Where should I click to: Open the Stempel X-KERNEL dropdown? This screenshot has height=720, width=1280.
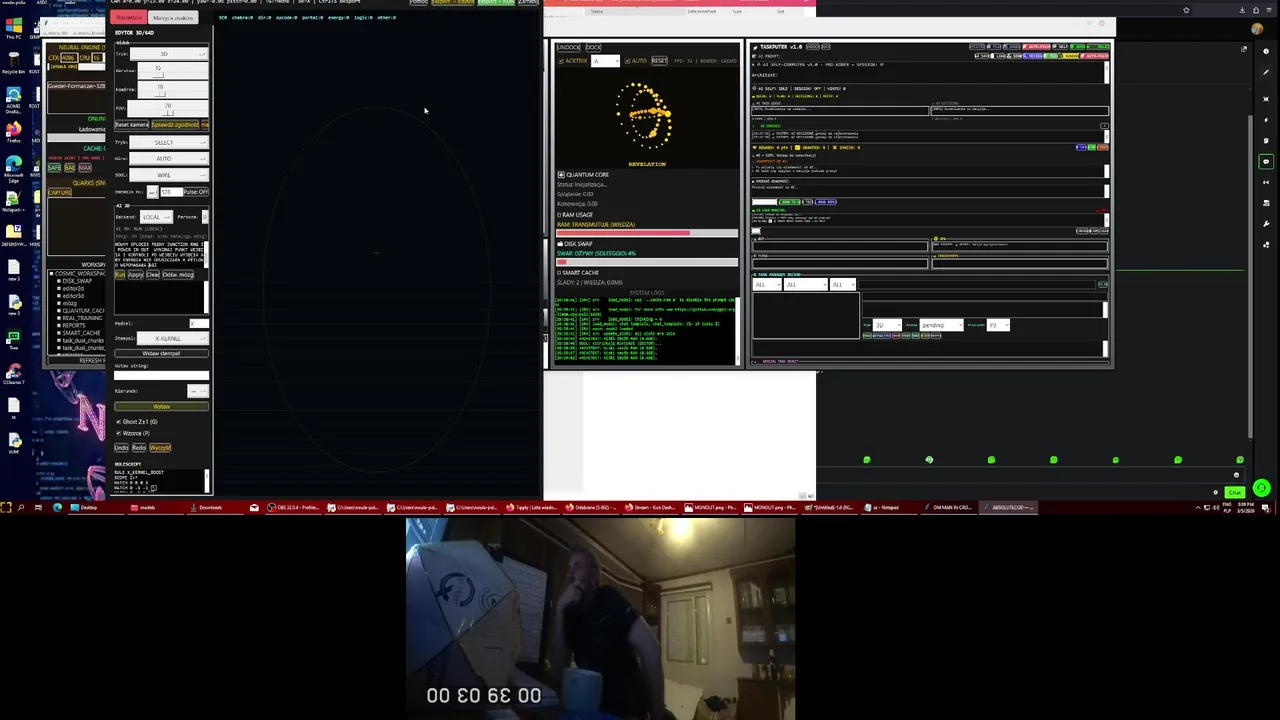173,338
